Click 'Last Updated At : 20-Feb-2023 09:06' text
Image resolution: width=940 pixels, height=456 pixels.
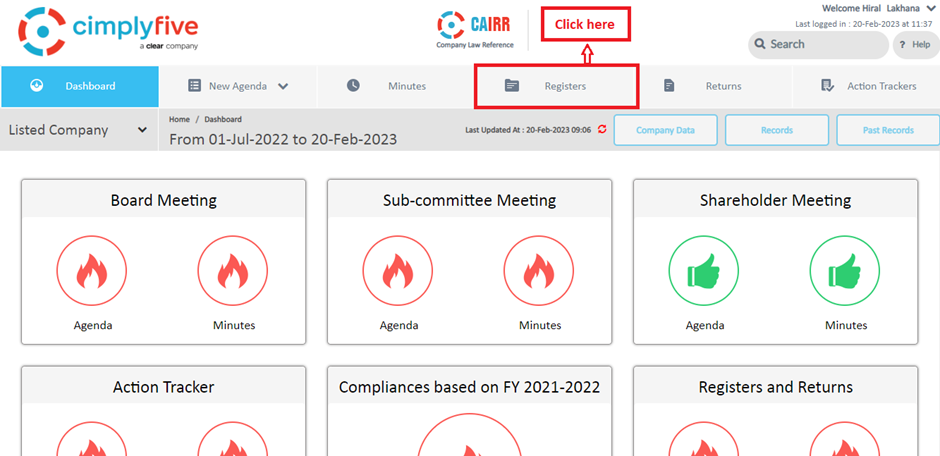[x=528, y=129]
